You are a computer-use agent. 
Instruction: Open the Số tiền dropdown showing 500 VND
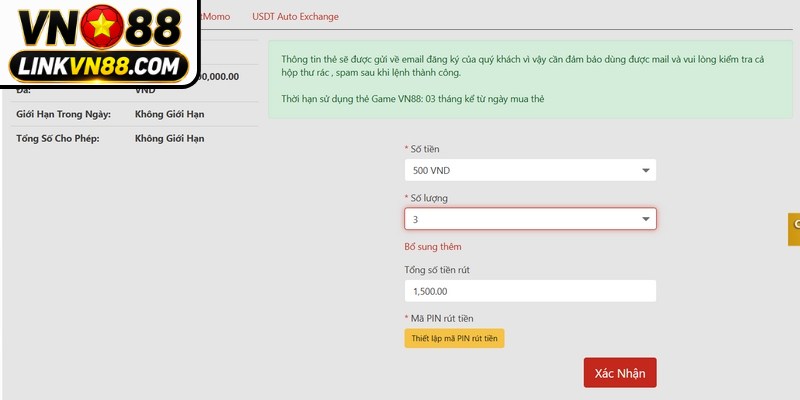tap(530, 170)
